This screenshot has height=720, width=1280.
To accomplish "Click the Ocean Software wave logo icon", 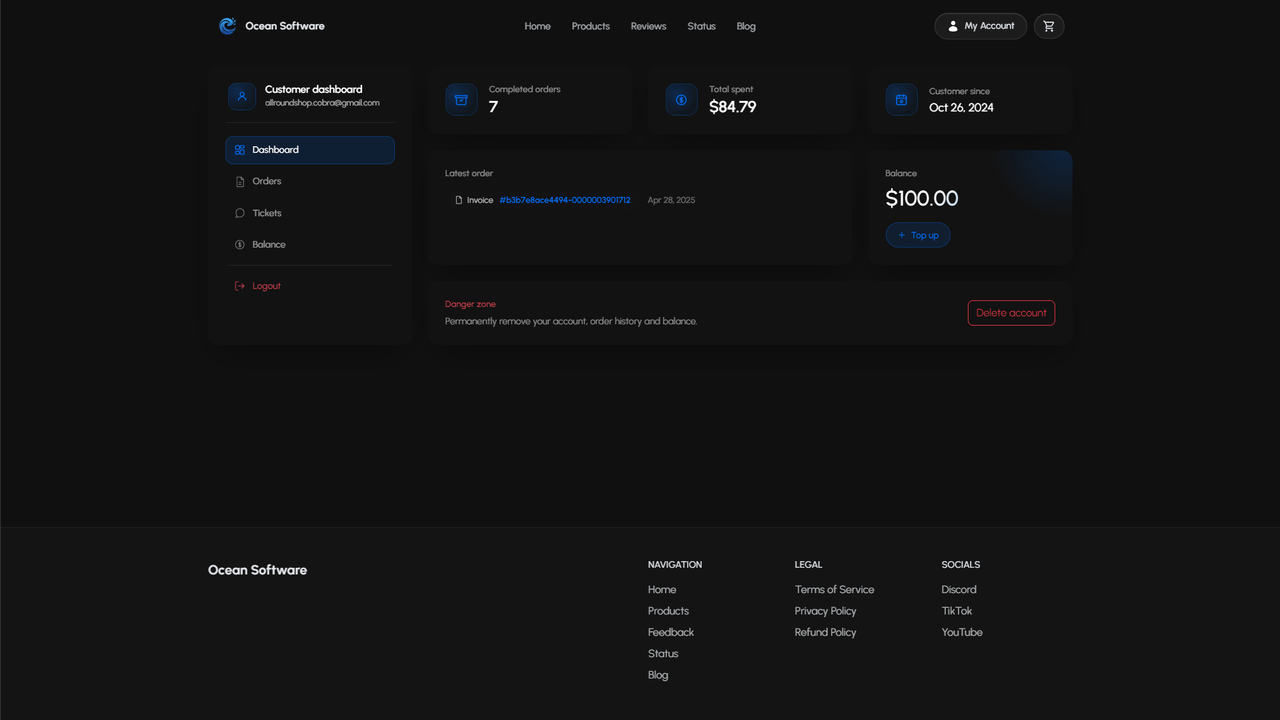I will [228, 26].
